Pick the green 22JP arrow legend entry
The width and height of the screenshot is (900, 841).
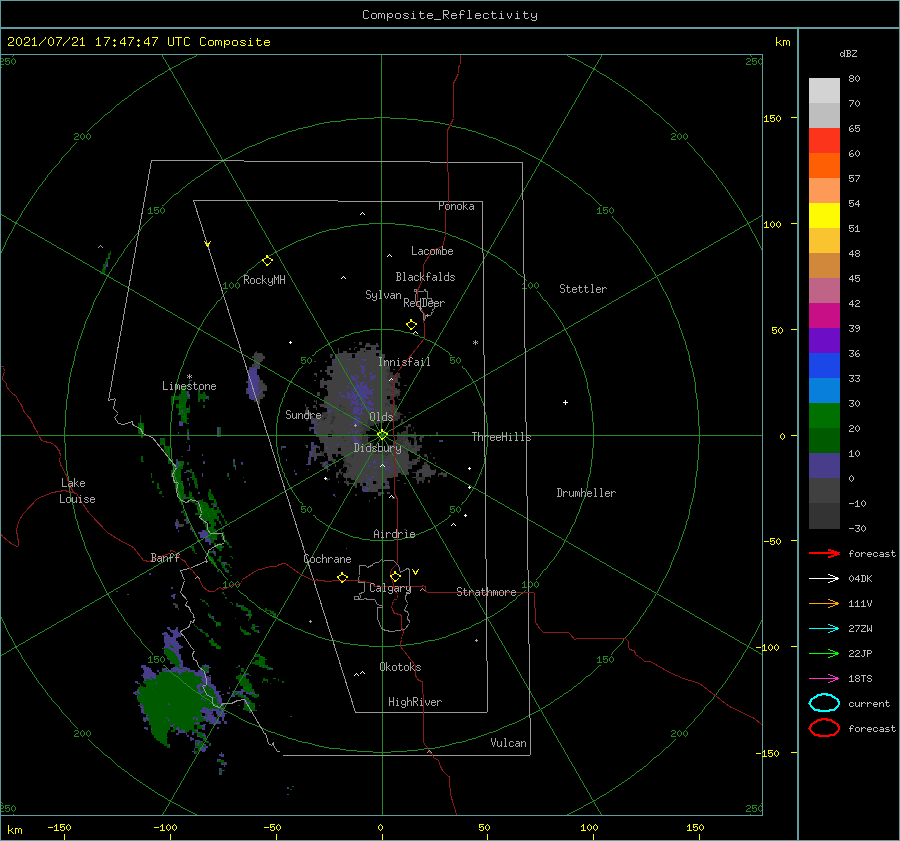(x=824, y=653)
